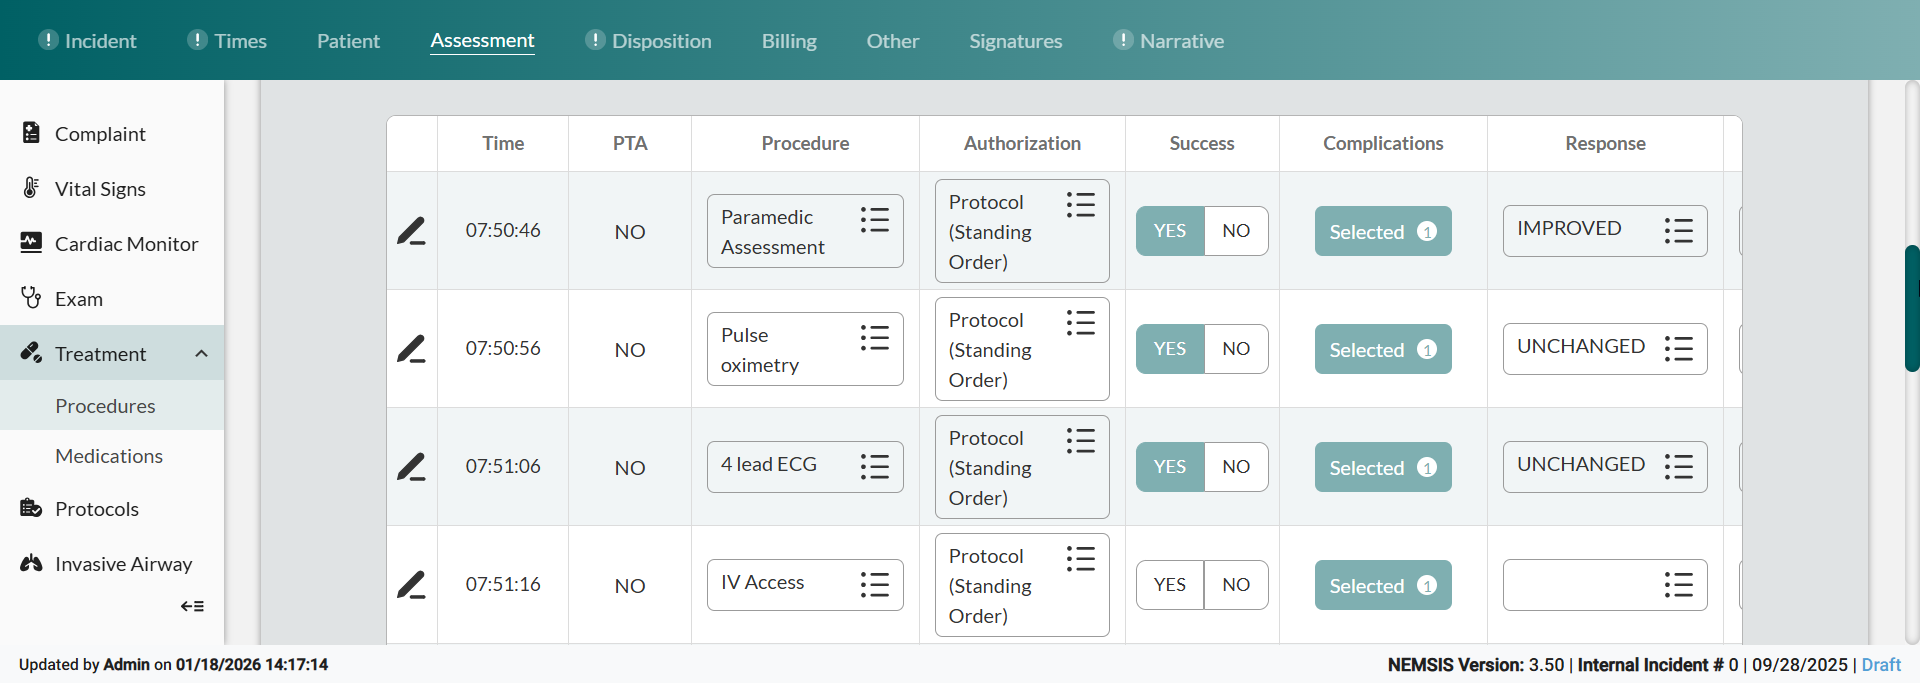Screen dimensions: 1920x683
Task: Click the 07:51:06 time cell
Action: pos(503,466)
